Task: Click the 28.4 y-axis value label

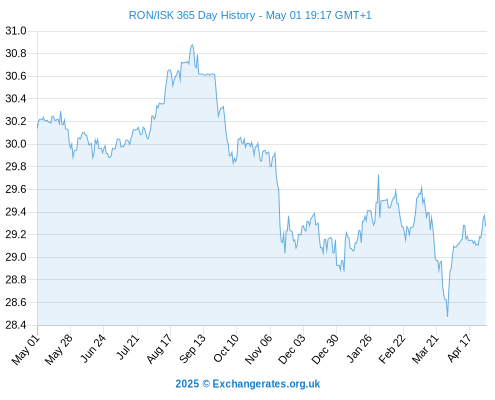Action: click(16, 325)
